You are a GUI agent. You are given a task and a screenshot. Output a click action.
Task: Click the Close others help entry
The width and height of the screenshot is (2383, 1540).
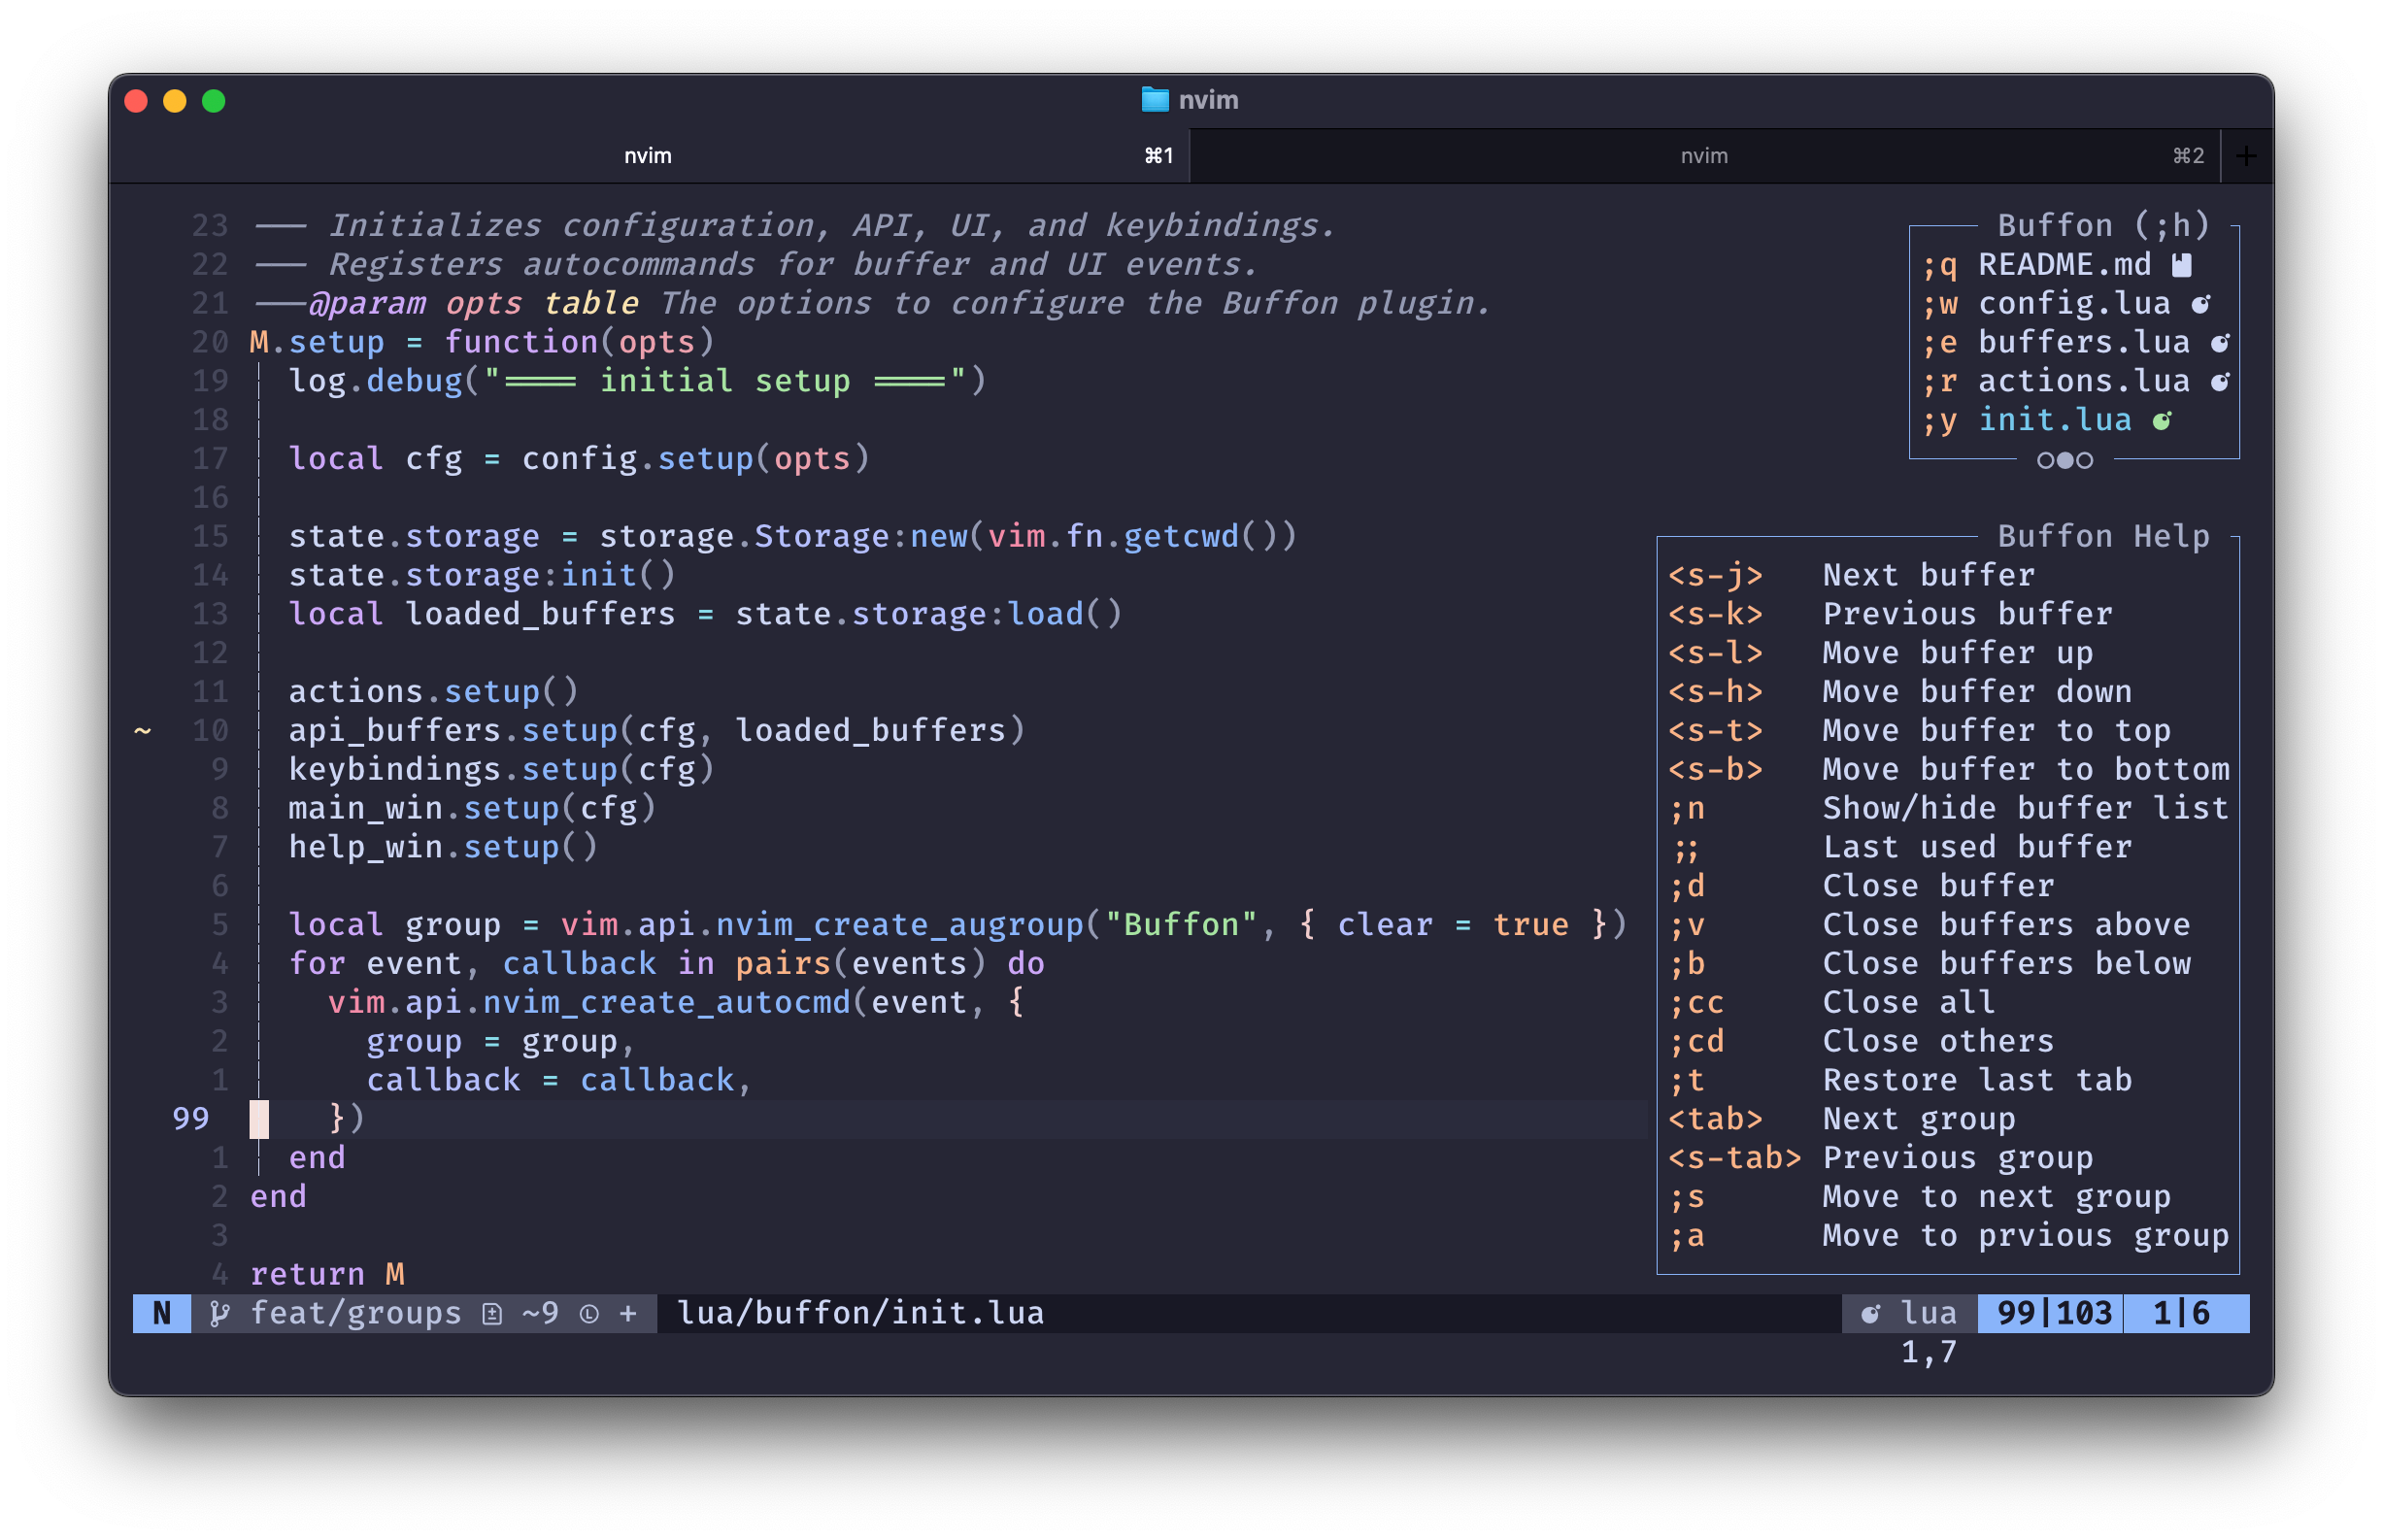tap(1937, 1041)
